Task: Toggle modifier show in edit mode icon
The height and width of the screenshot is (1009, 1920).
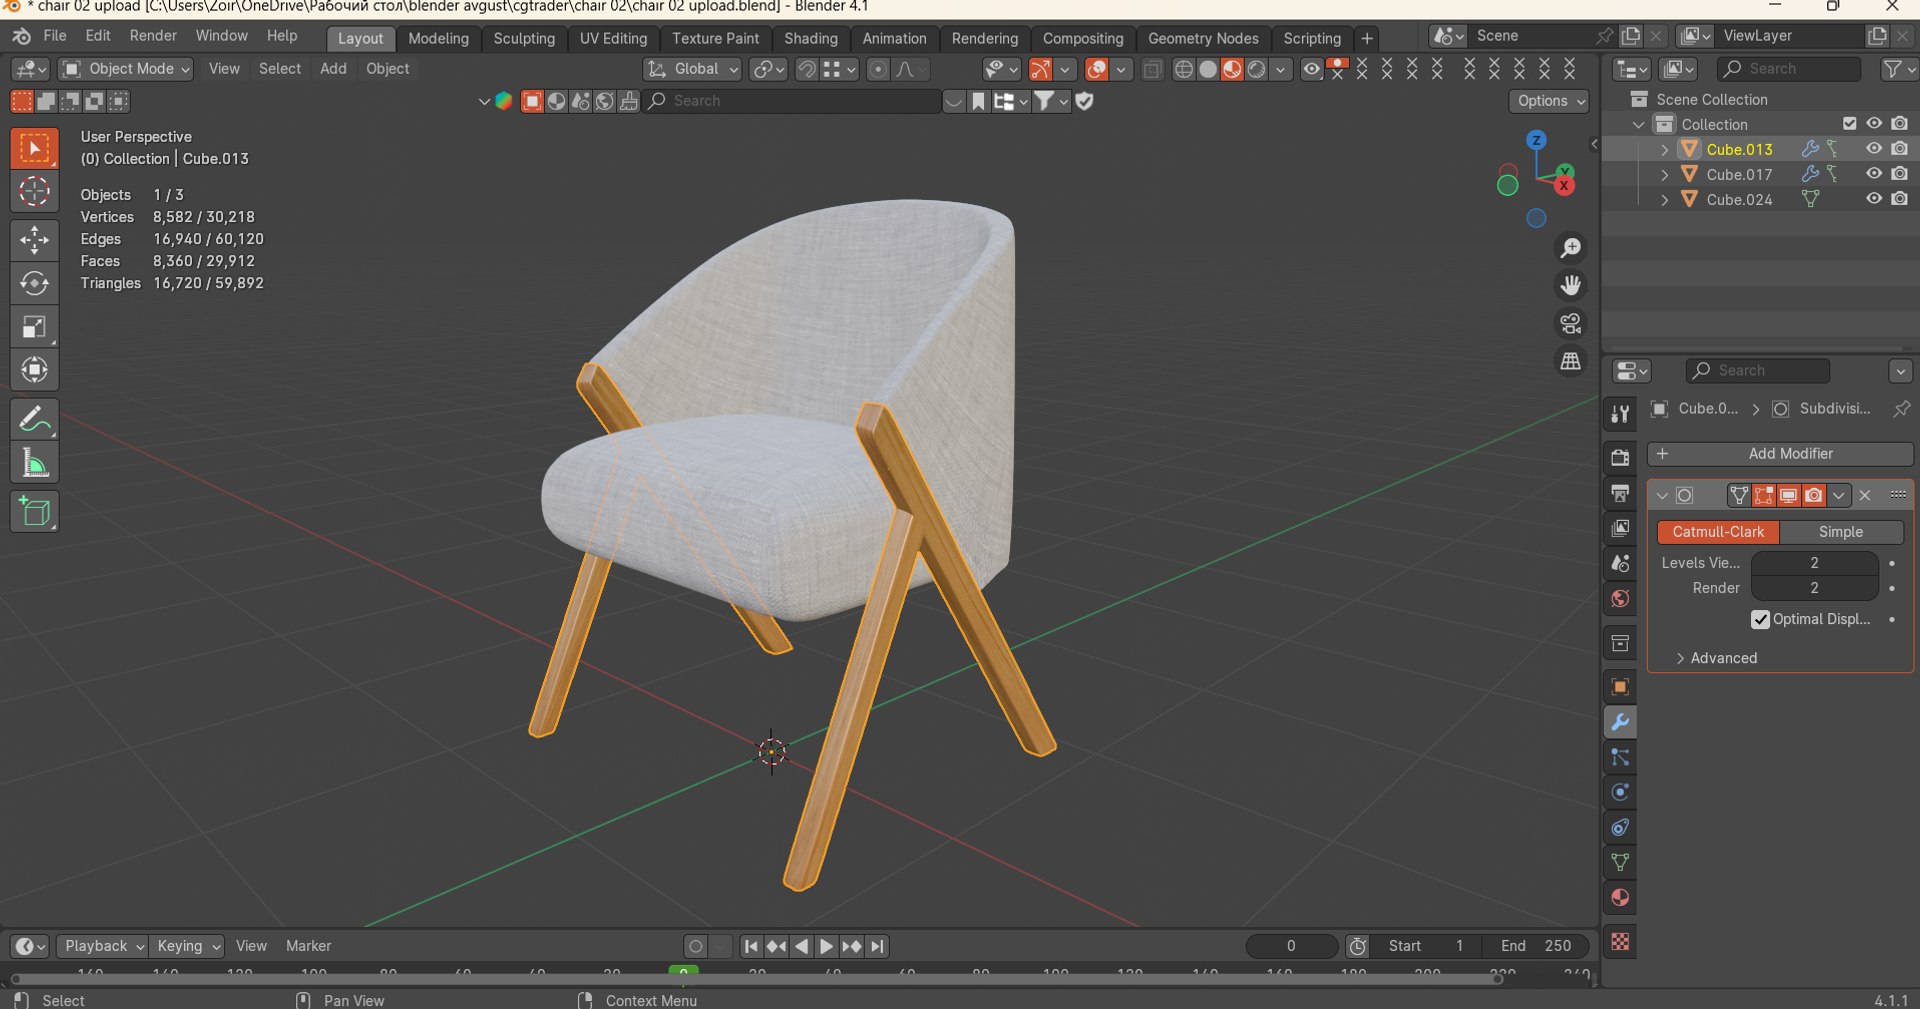Action: pos(1764,495)
